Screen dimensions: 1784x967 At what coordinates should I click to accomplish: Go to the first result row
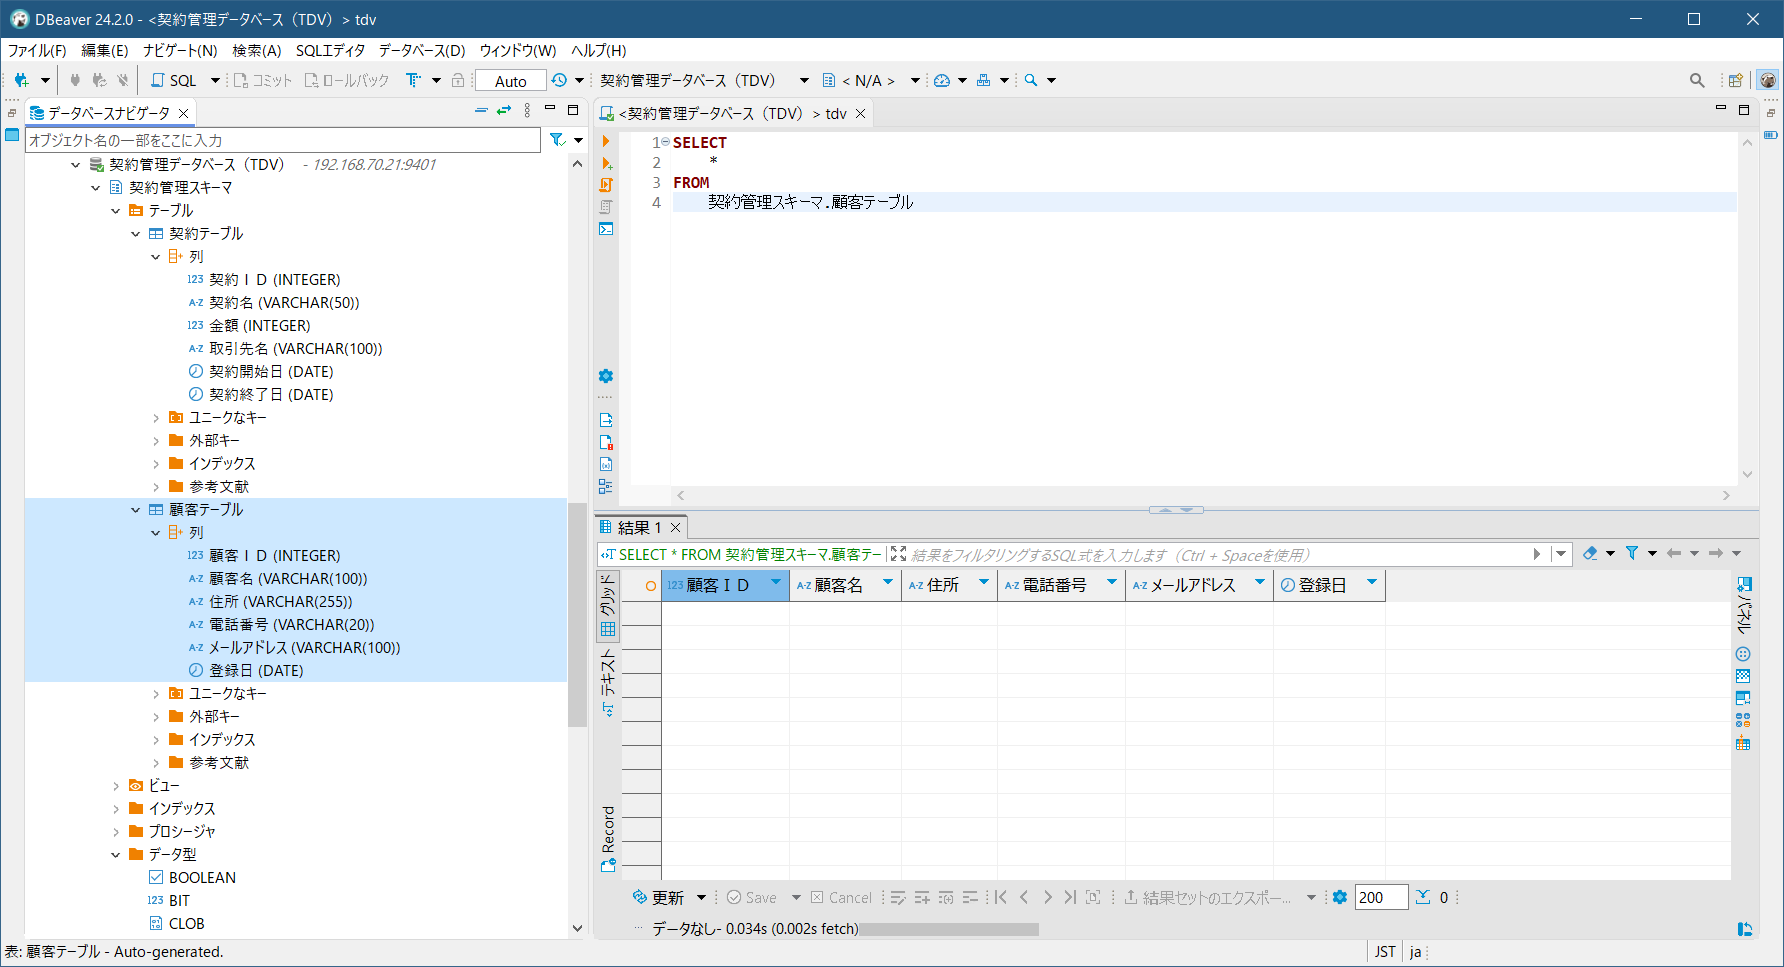[1000, 897]
